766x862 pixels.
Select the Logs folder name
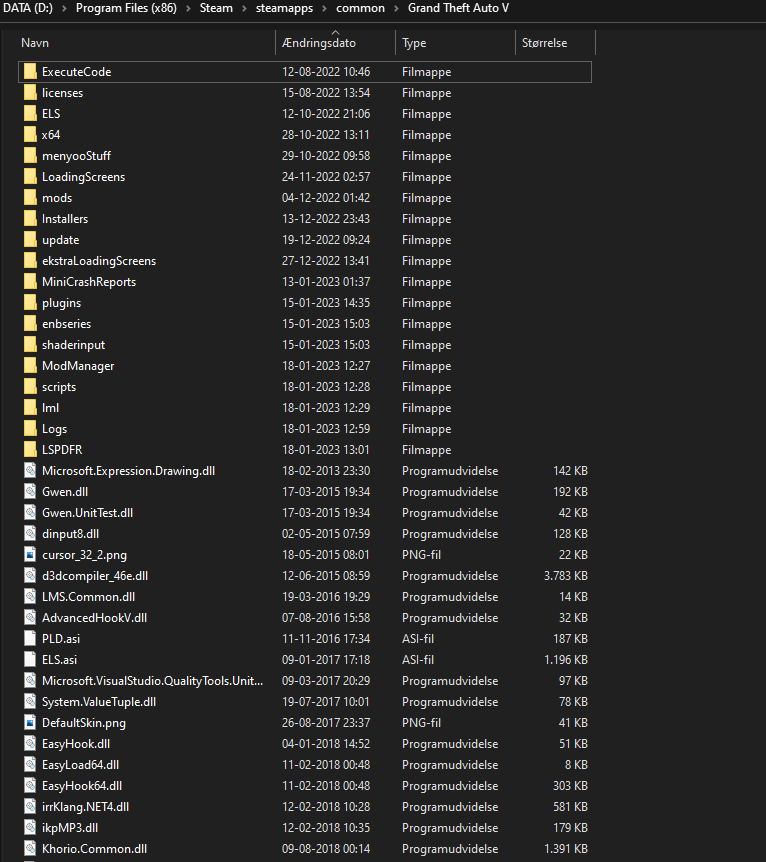coord(54,429)
